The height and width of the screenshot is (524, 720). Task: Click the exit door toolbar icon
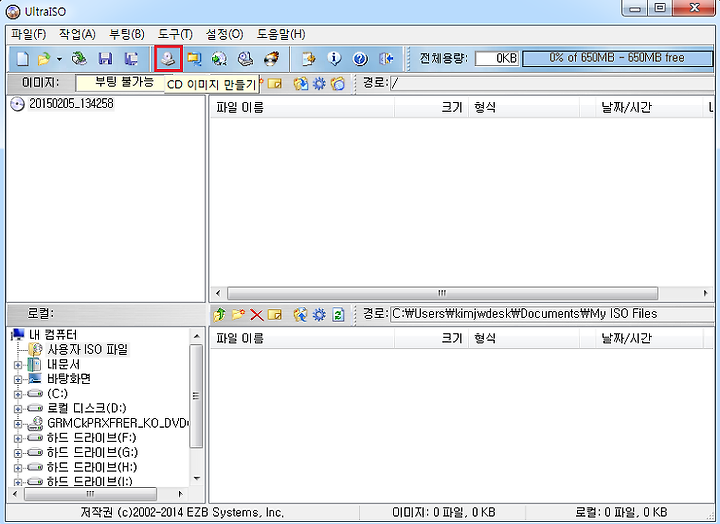[386, 58]
